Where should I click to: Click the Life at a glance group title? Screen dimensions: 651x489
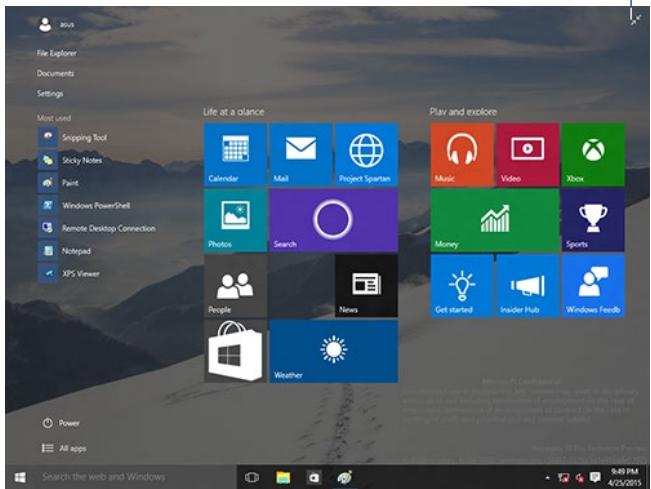click(x=233, y=112)
